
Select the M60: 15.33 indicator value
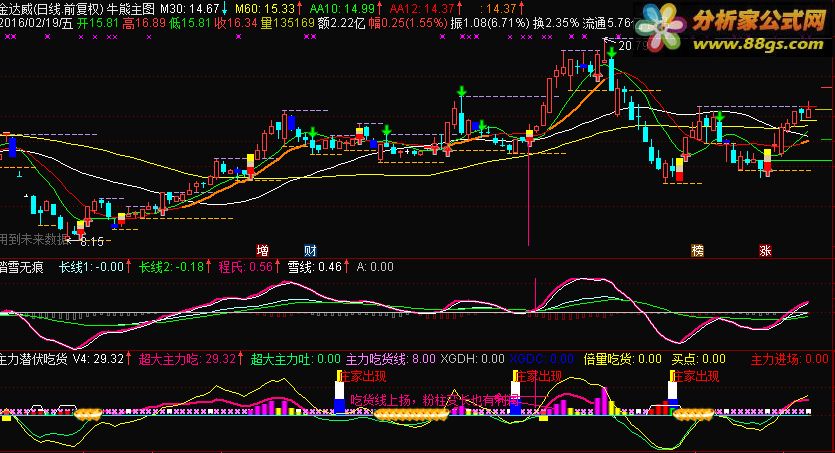tap(265, 9)
